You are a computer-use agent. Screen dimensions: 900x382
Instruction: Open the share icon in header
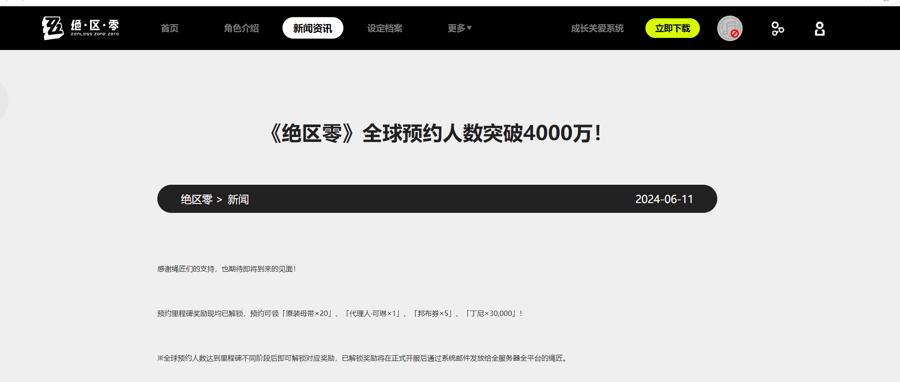(778, 29)
